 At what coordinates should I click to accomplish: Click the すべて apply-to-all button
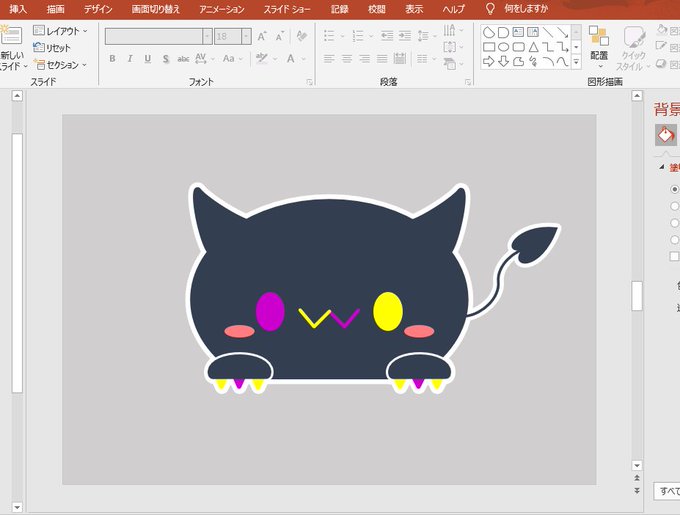(667, 491)
